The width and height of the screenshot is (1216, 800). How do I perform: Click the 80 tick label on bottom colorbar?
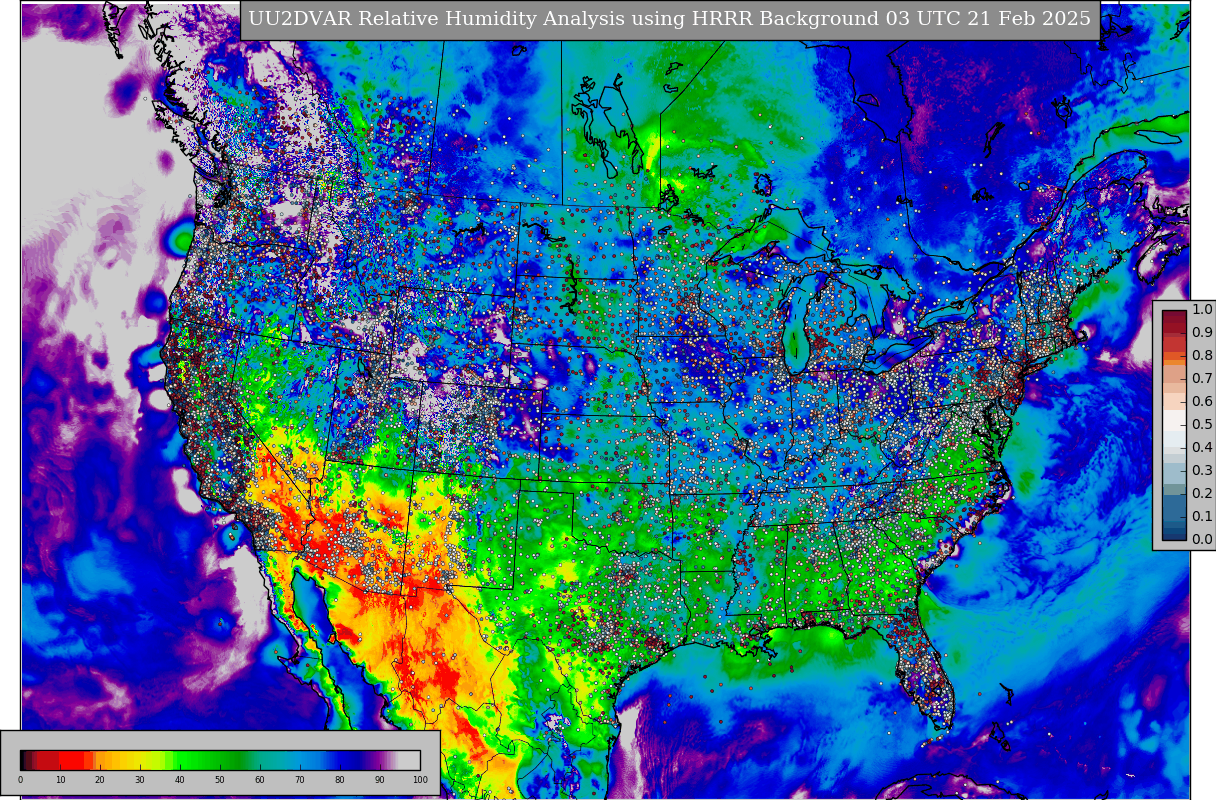pos(340,780)
